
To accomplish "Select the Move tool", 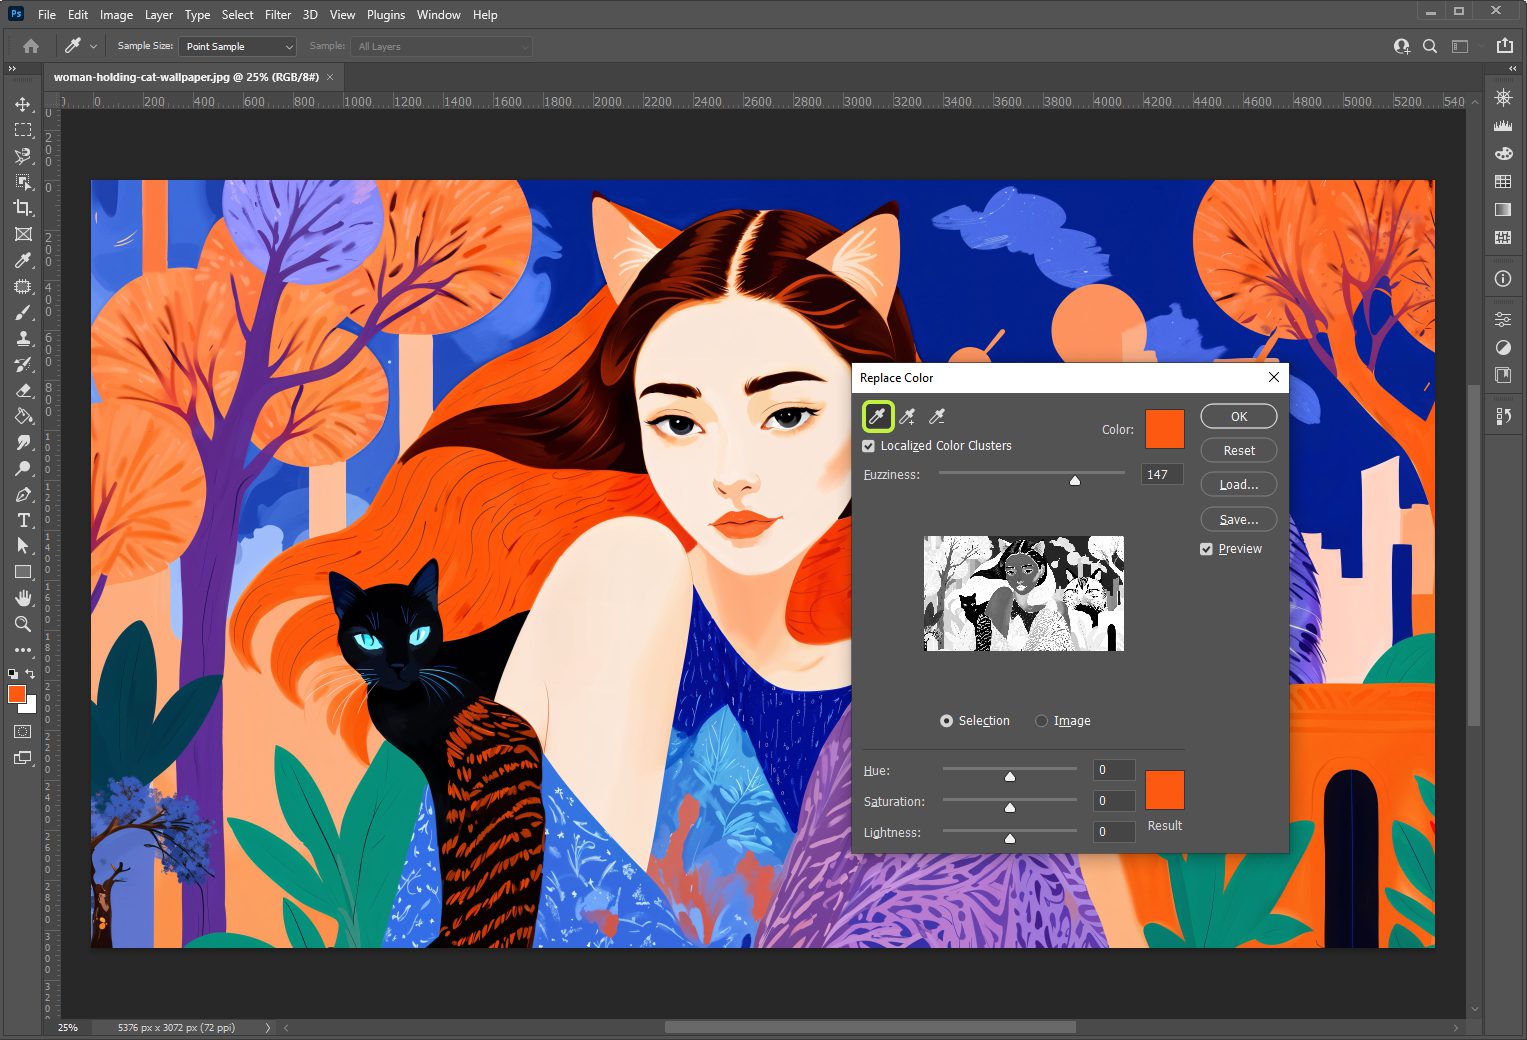I will pos(23,104).
